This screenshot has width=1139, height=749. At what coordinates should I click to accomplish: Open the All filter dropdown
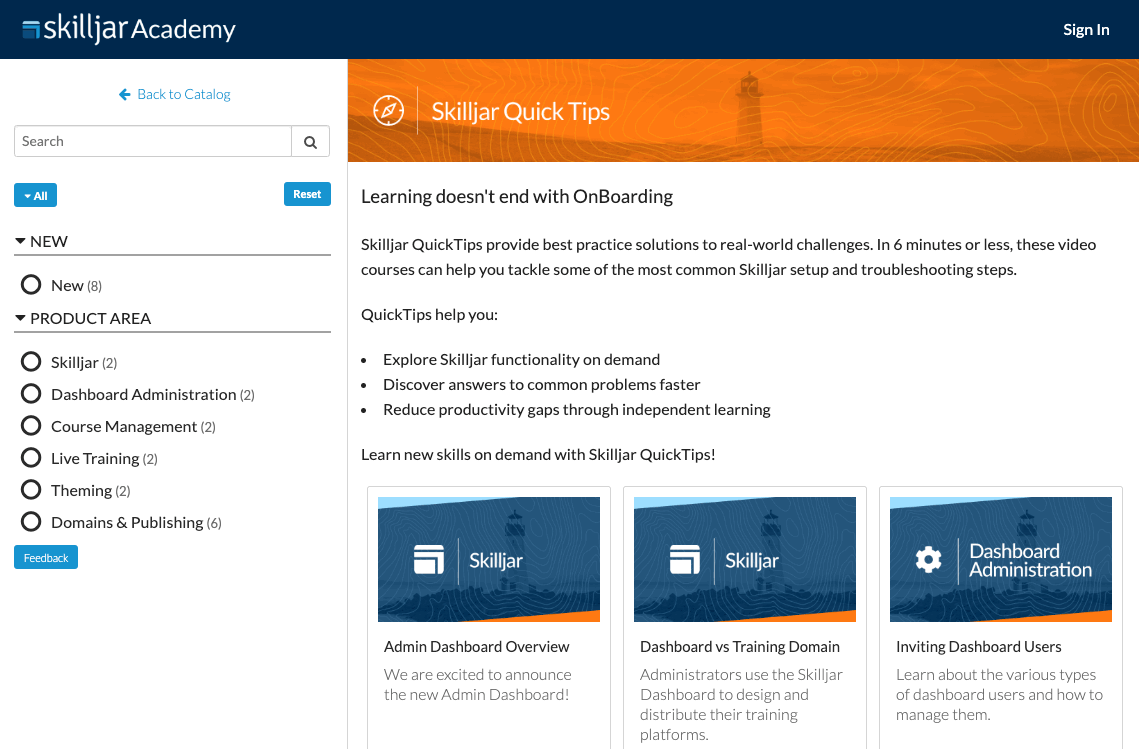(x=35, y=195)
